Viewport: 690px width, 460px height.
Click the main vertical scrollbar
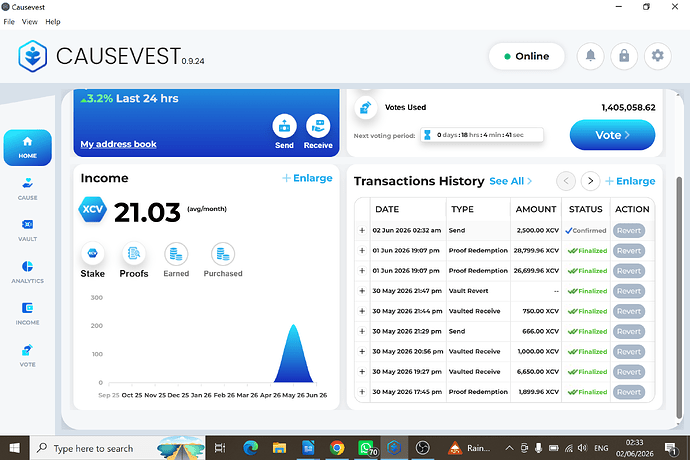(679, 297)
